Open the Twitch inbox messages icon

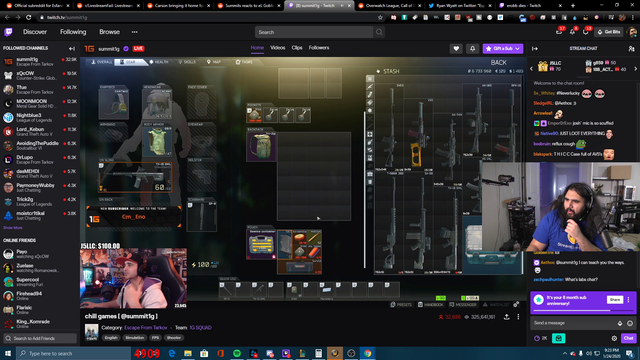[559, 32]
